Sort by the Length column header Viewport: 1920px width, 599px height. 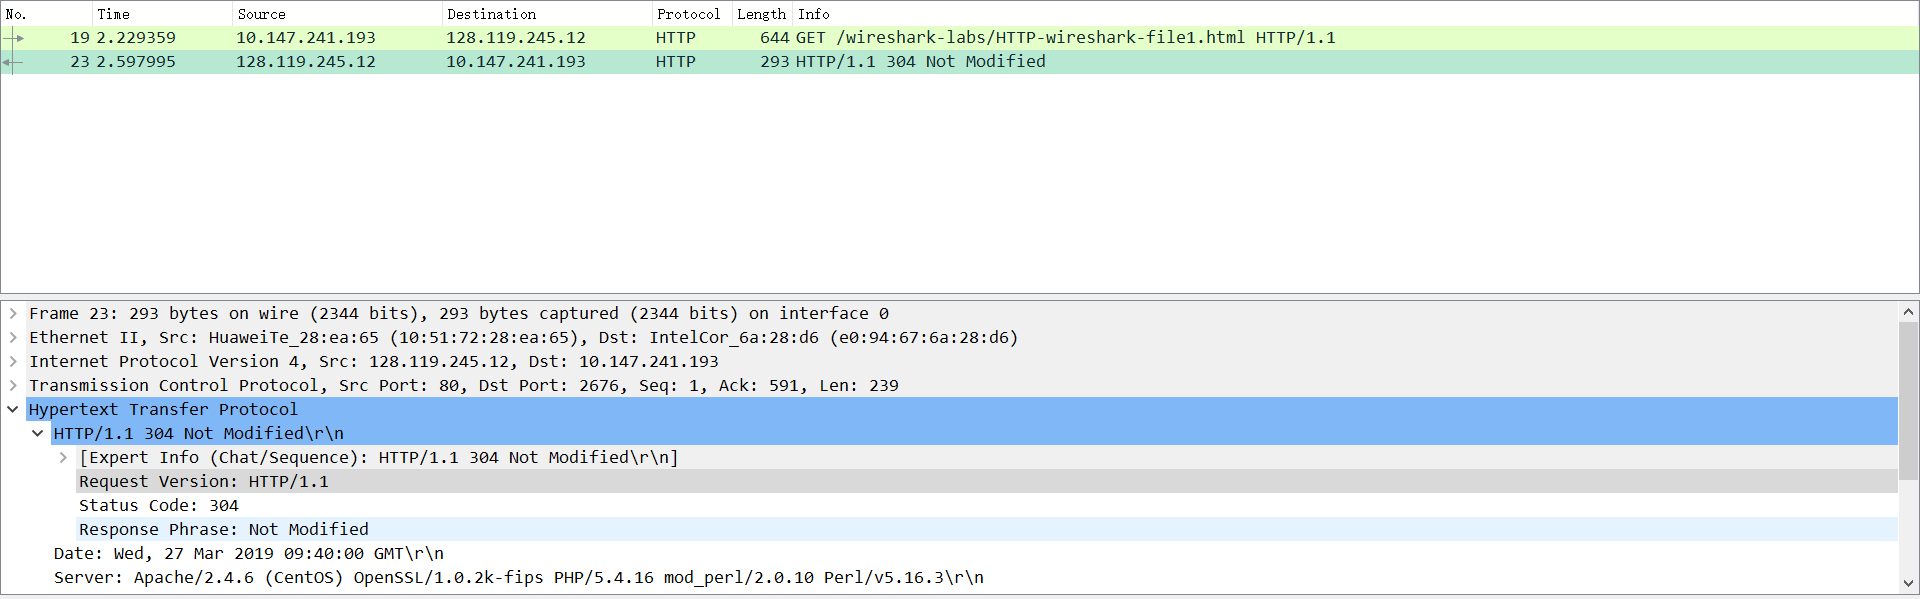pyautogui.click(x=762, y=14)
